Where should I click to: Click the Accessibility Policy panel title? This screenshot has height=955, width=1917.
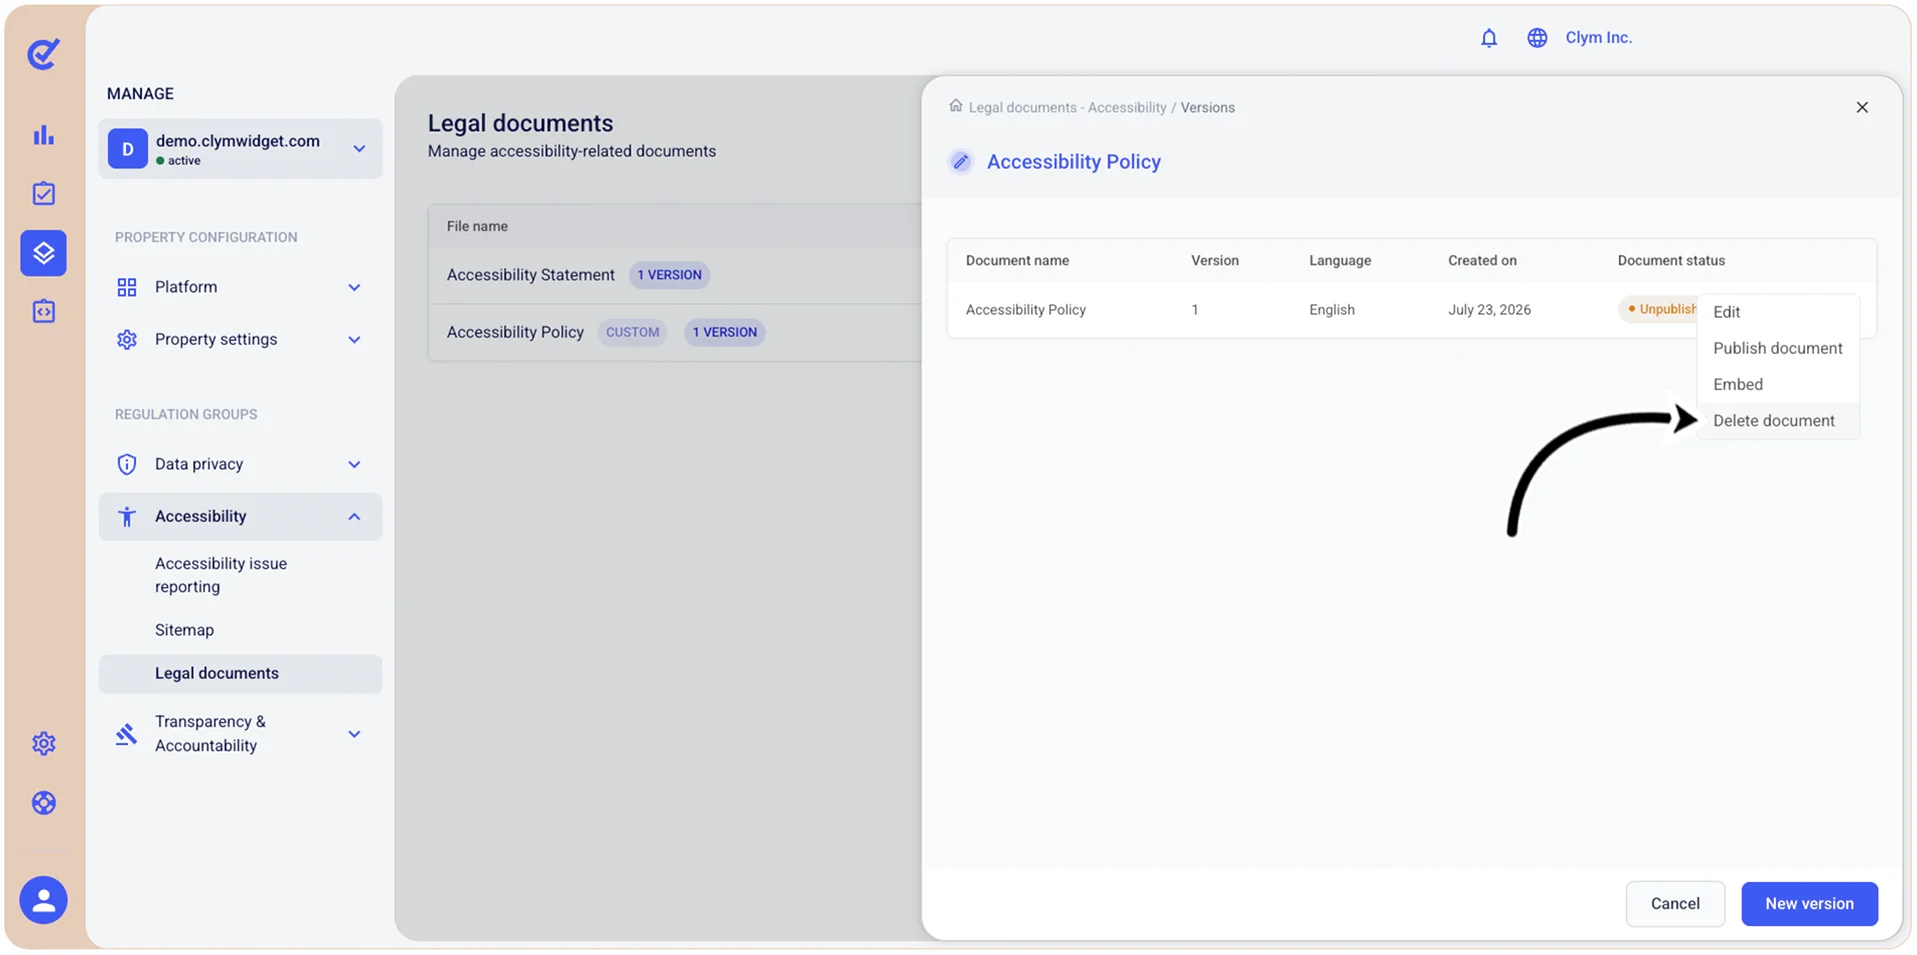(x=1074, y=162)
